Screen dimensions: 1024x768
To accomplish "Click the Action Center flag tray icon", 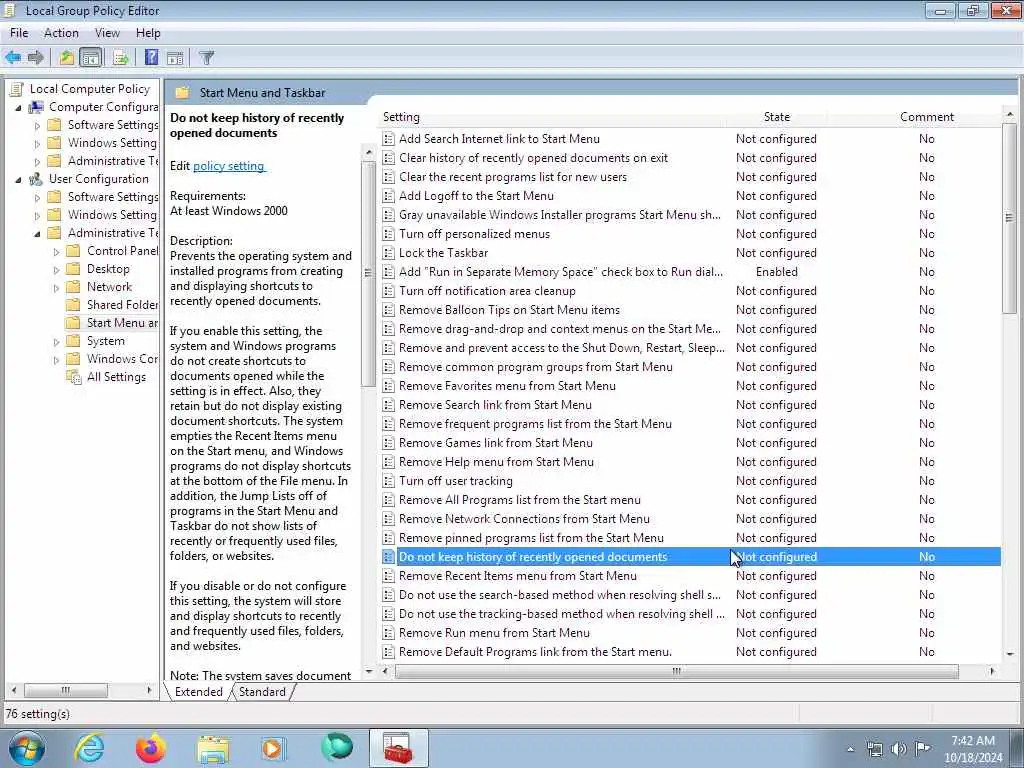I will (922, 749).
